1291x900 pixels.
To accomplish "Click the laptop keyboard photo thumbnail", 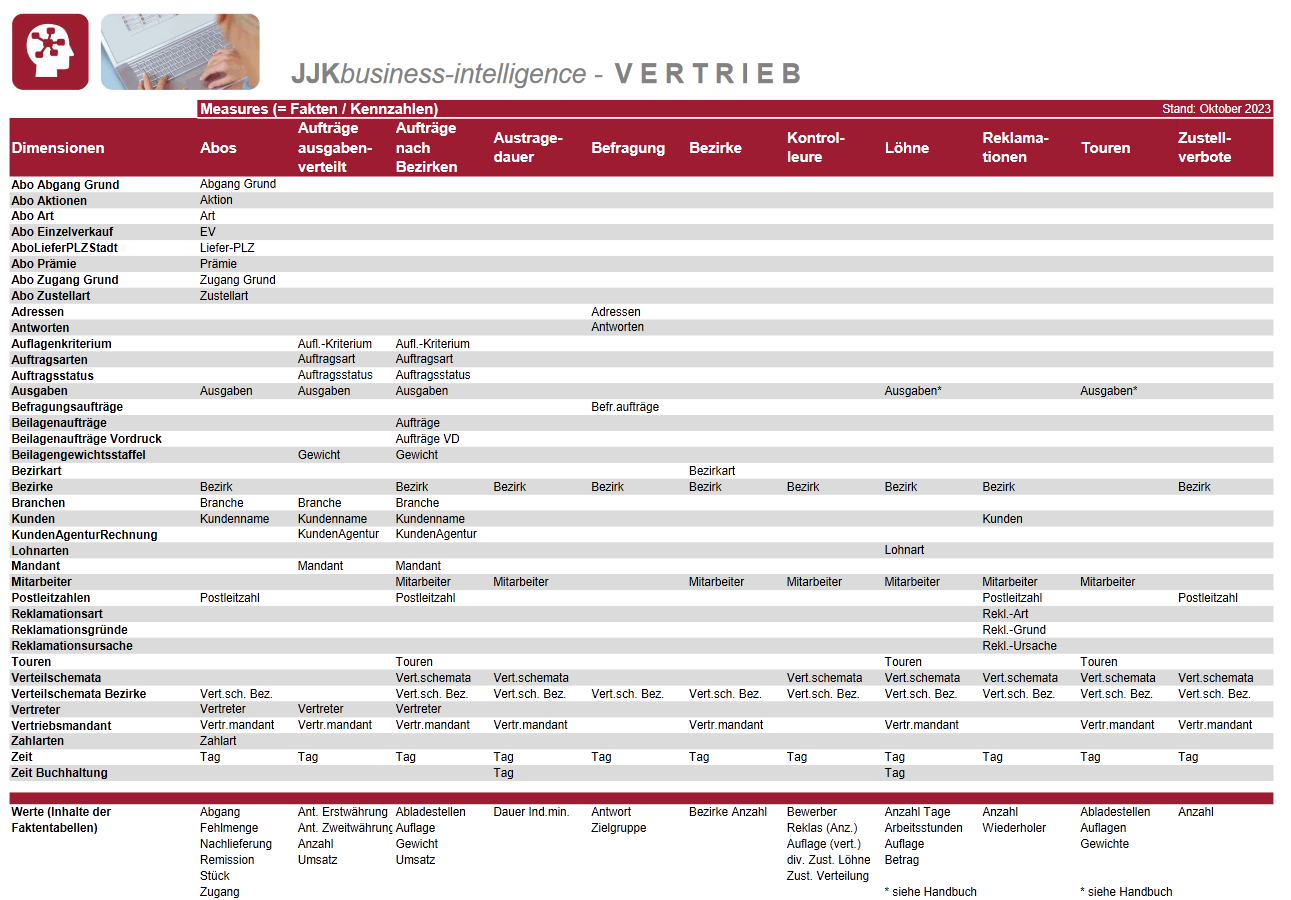I will 180,52.
